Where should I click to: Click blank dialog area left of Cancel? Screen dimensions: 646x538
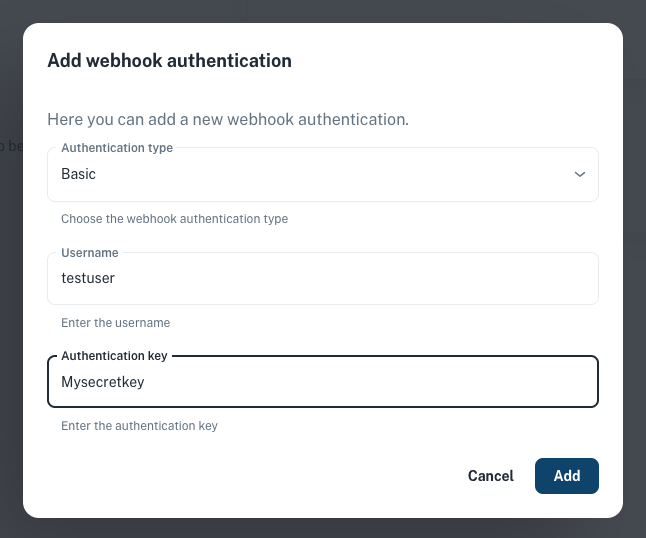[x=250, y=476]
